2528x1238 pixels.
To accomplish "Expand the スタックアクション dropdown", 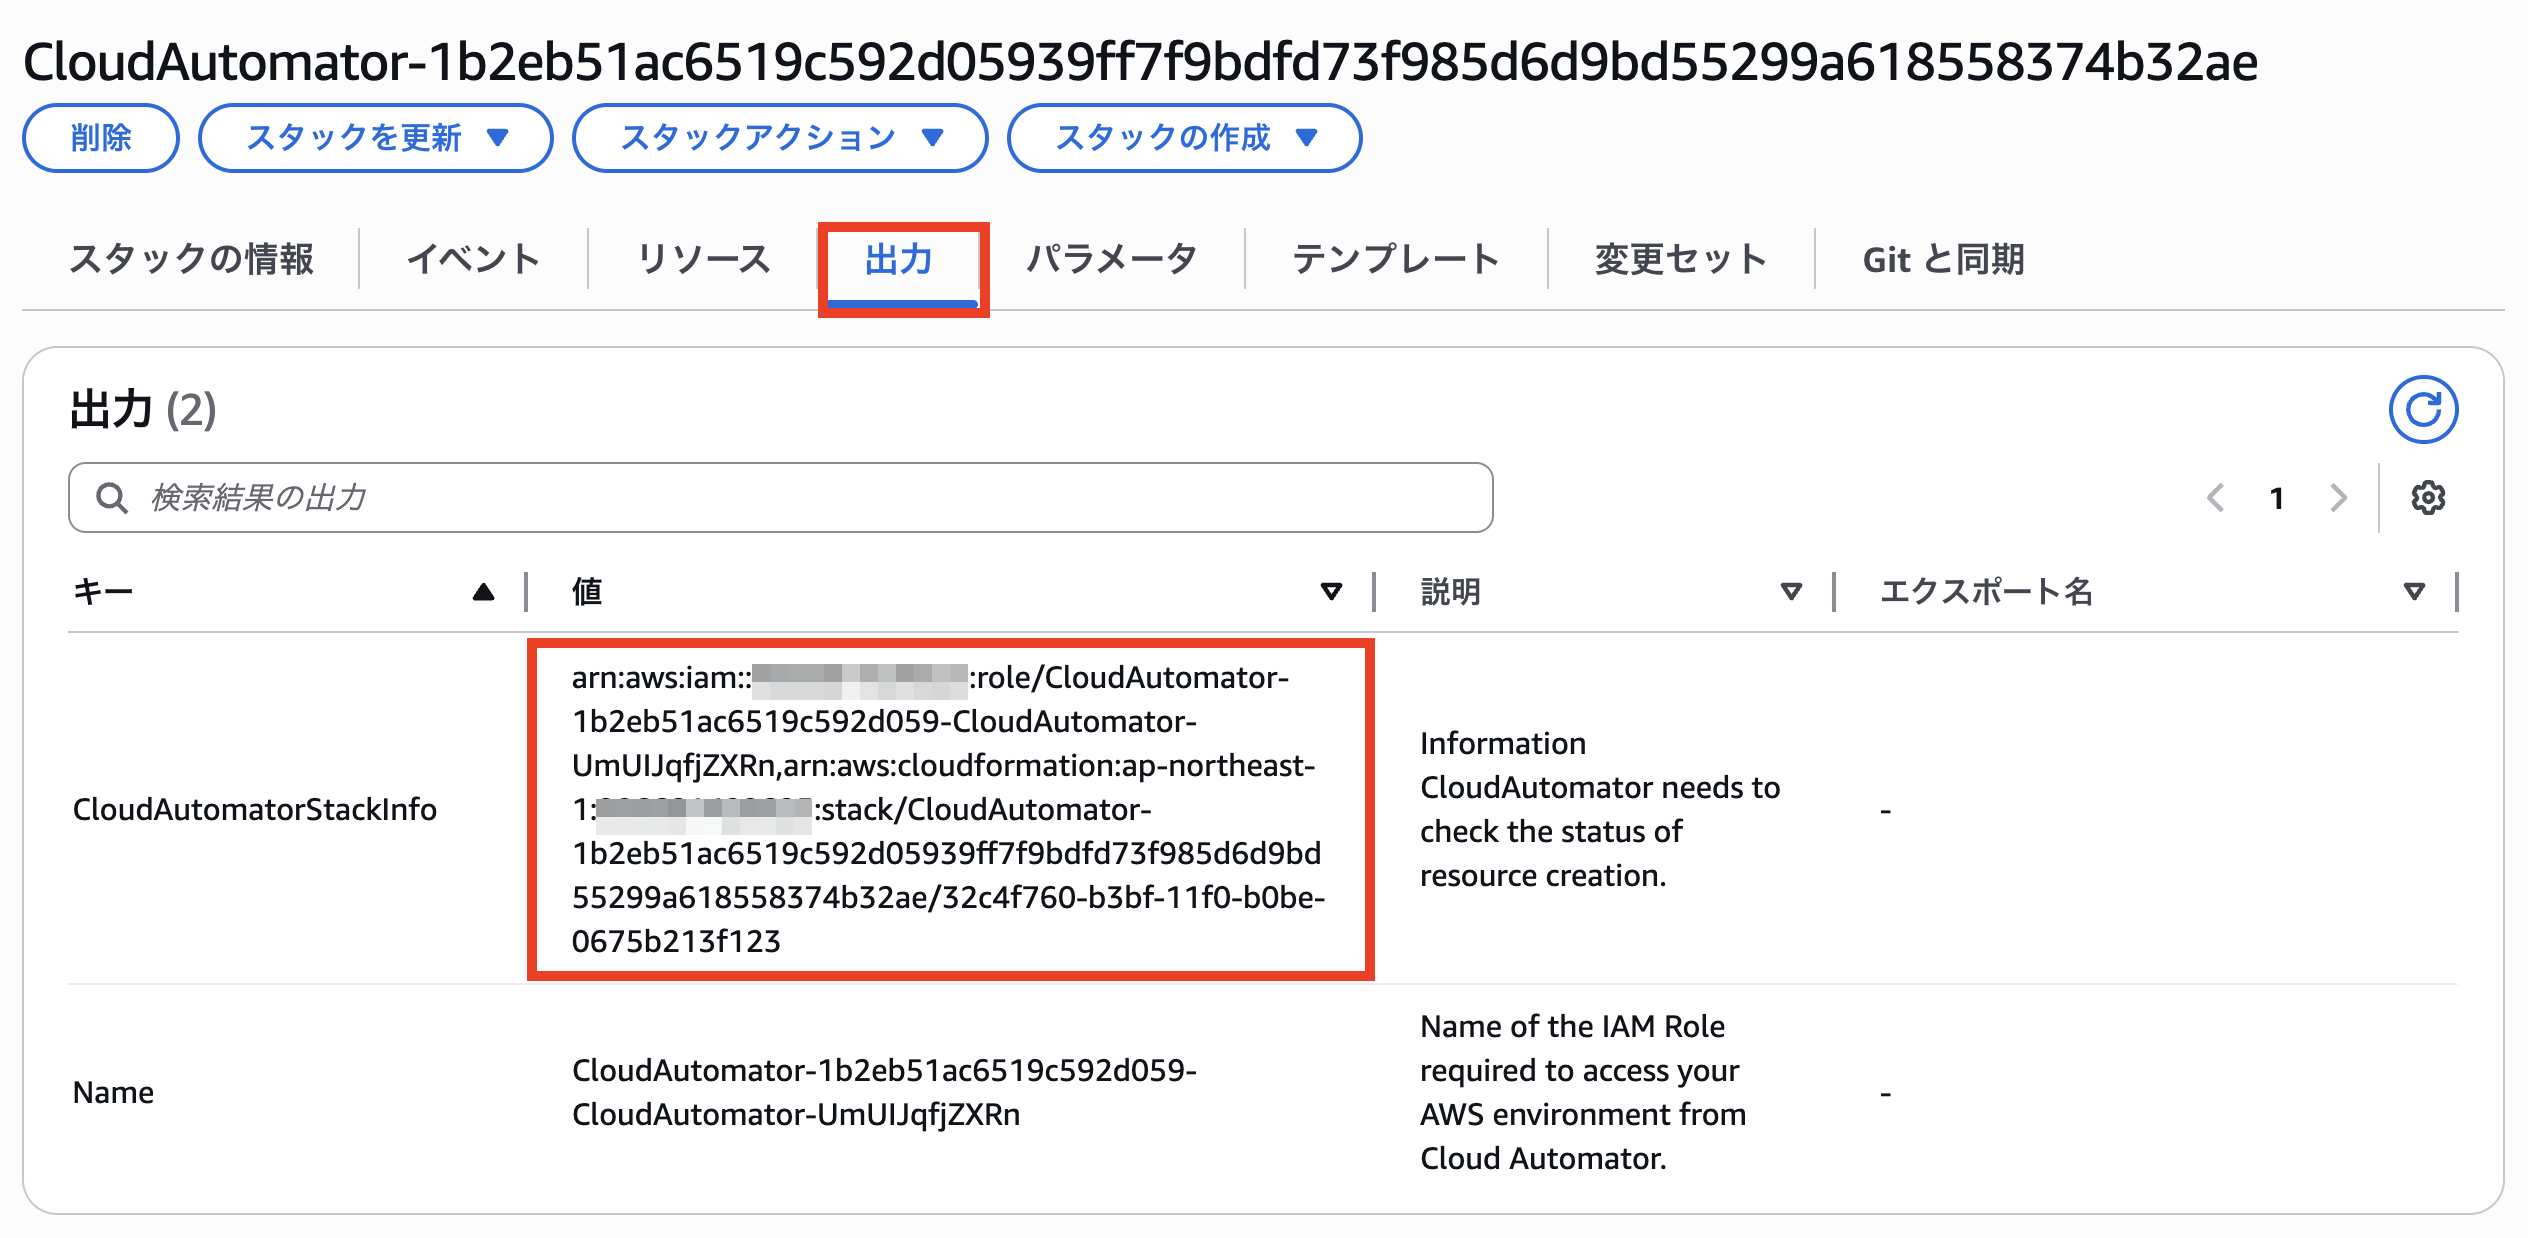I will 779,138.
